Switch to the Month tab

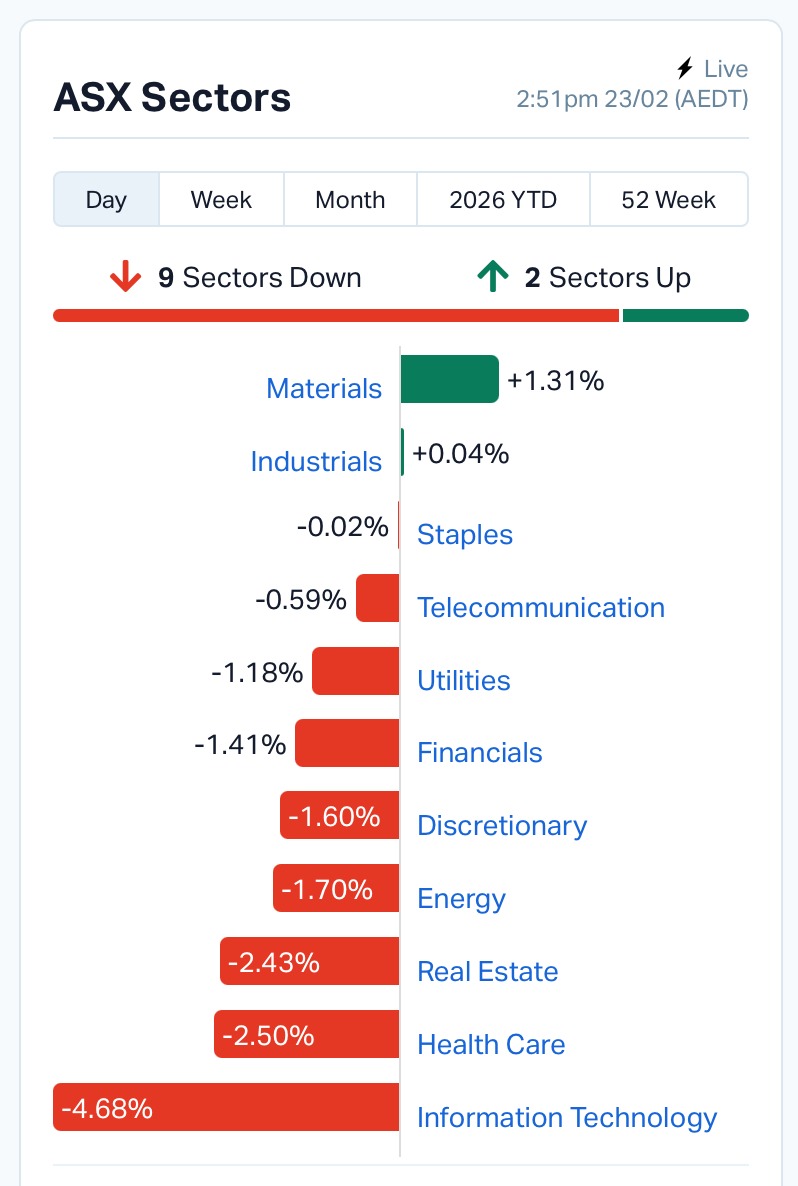tap(350, 199)
